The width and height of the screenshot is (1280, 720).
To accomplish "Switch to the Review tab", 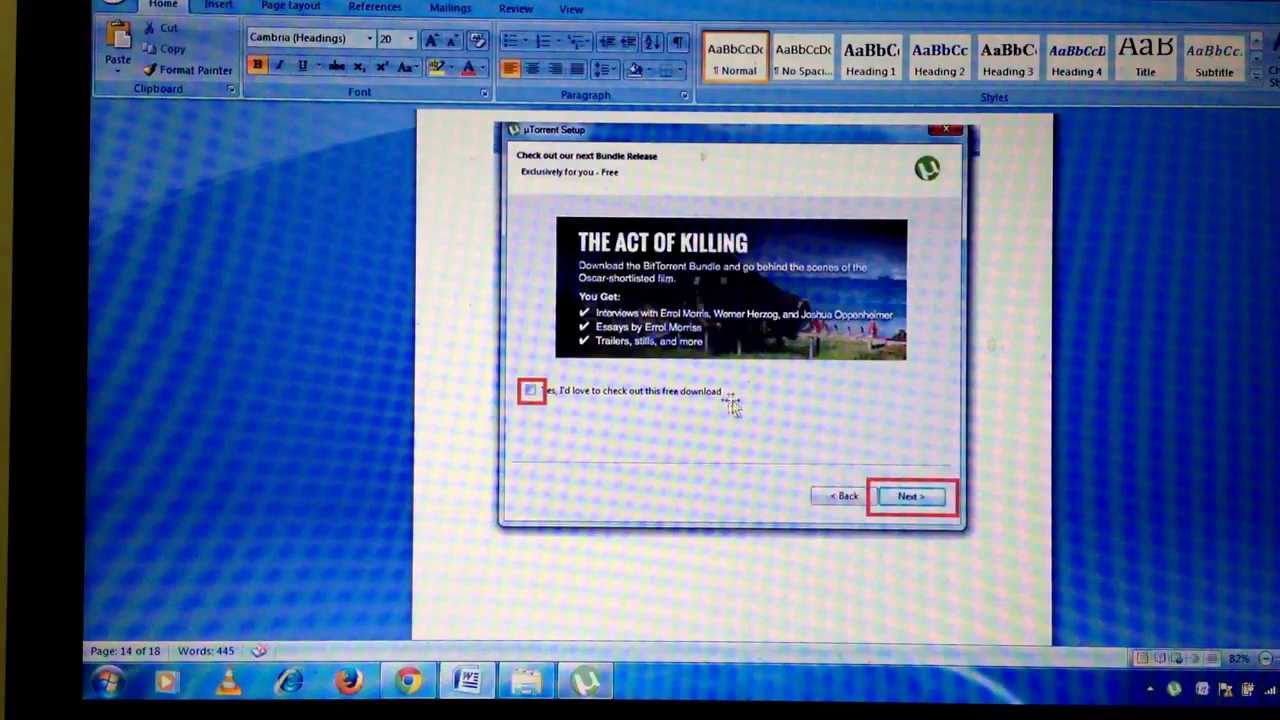I will [x=516, y=8].
